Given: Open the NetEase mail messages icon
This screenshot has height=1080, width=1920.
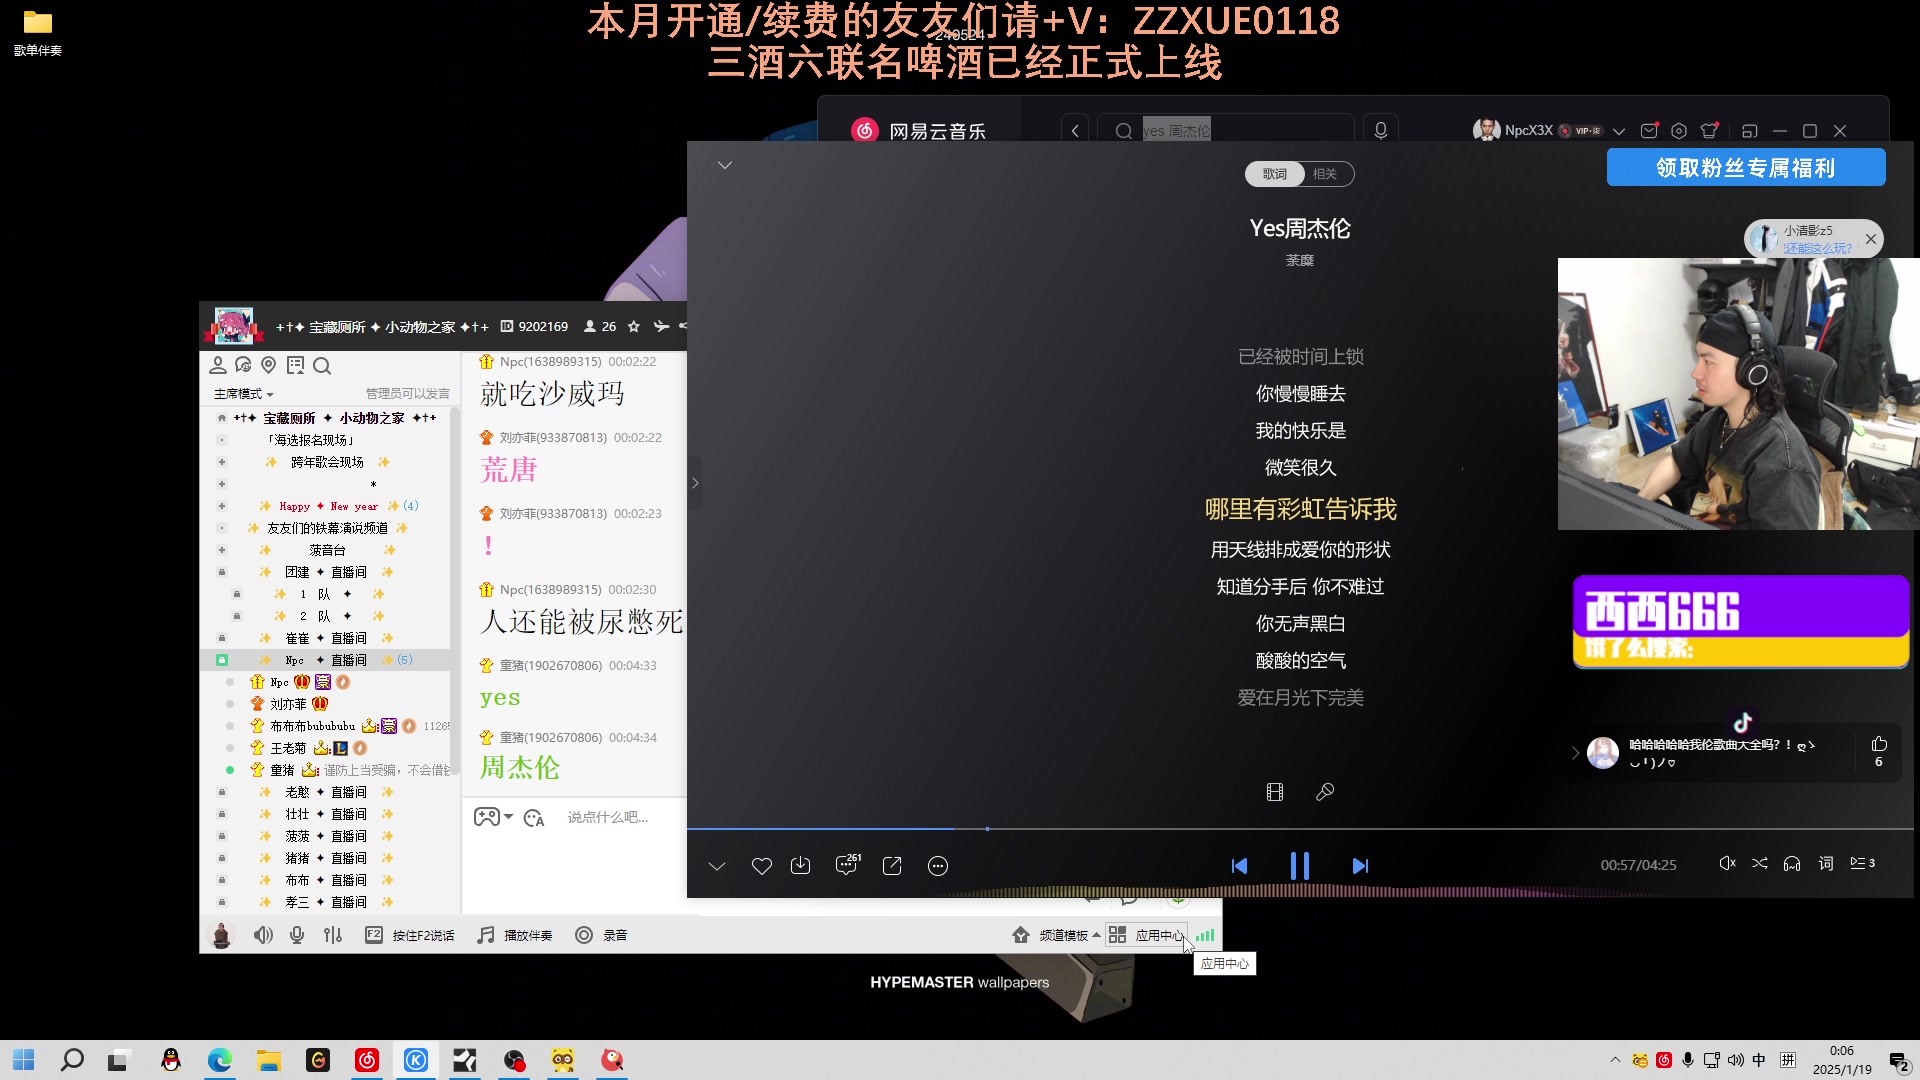Looking at the screenshot, I should pos(1650,131).
